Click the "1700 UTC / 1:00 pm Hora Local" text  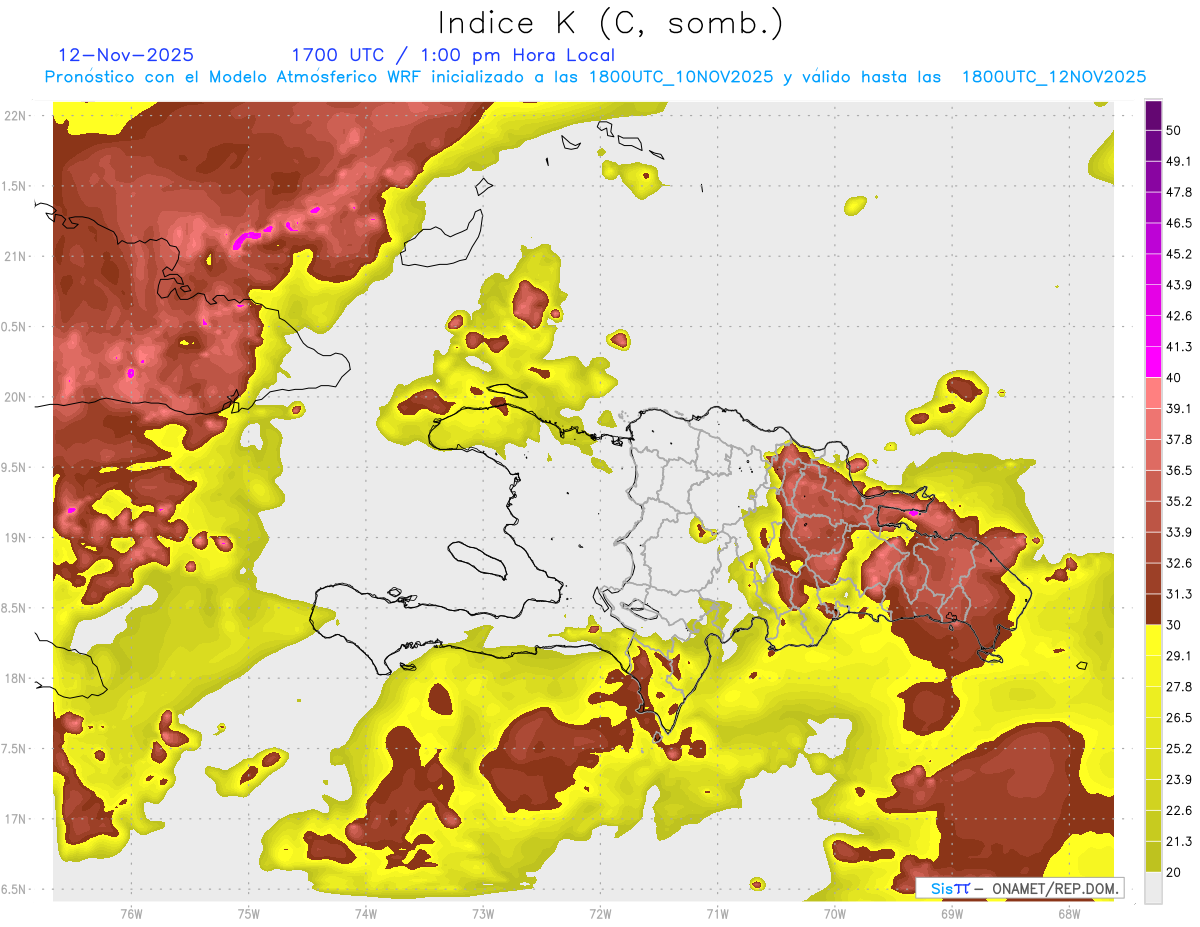(453, 55)
